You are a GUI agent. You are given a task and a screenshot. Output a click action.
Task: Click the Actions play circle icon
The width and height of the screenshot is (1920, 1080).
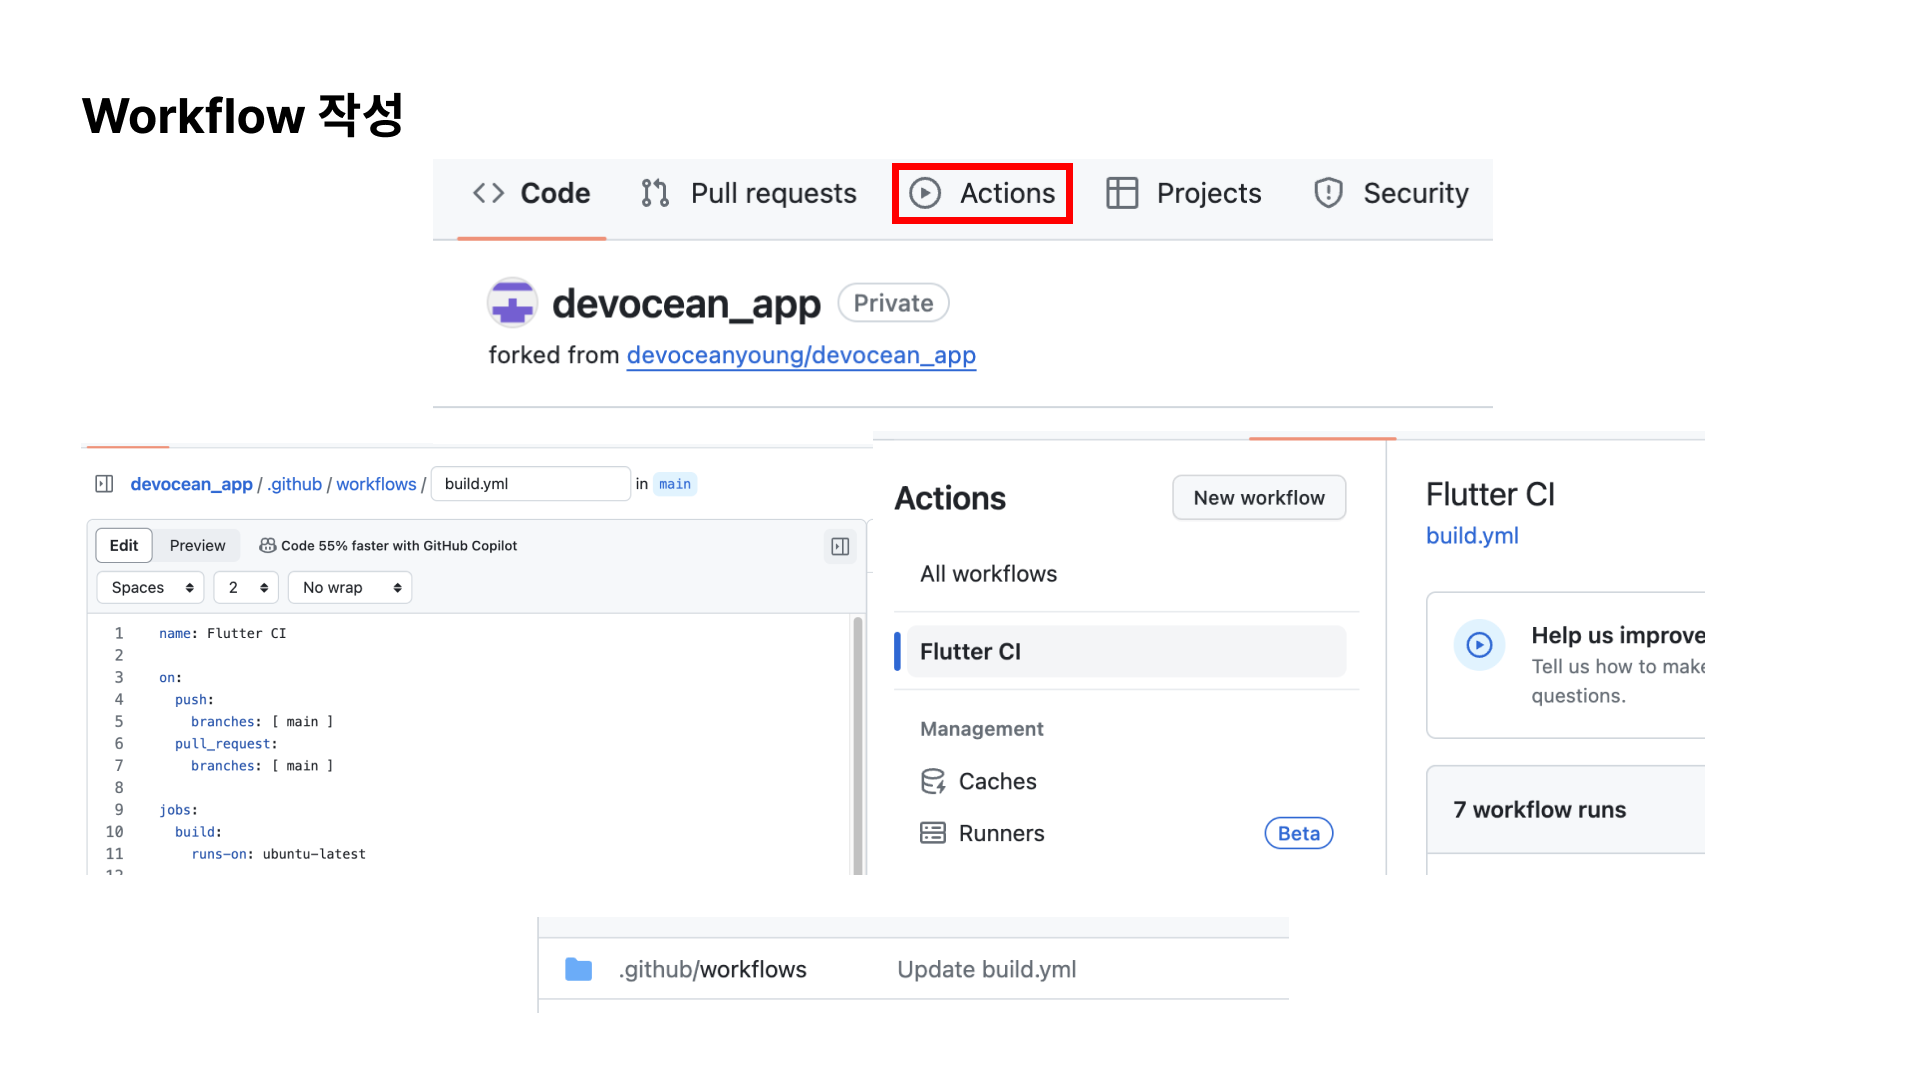925,193
